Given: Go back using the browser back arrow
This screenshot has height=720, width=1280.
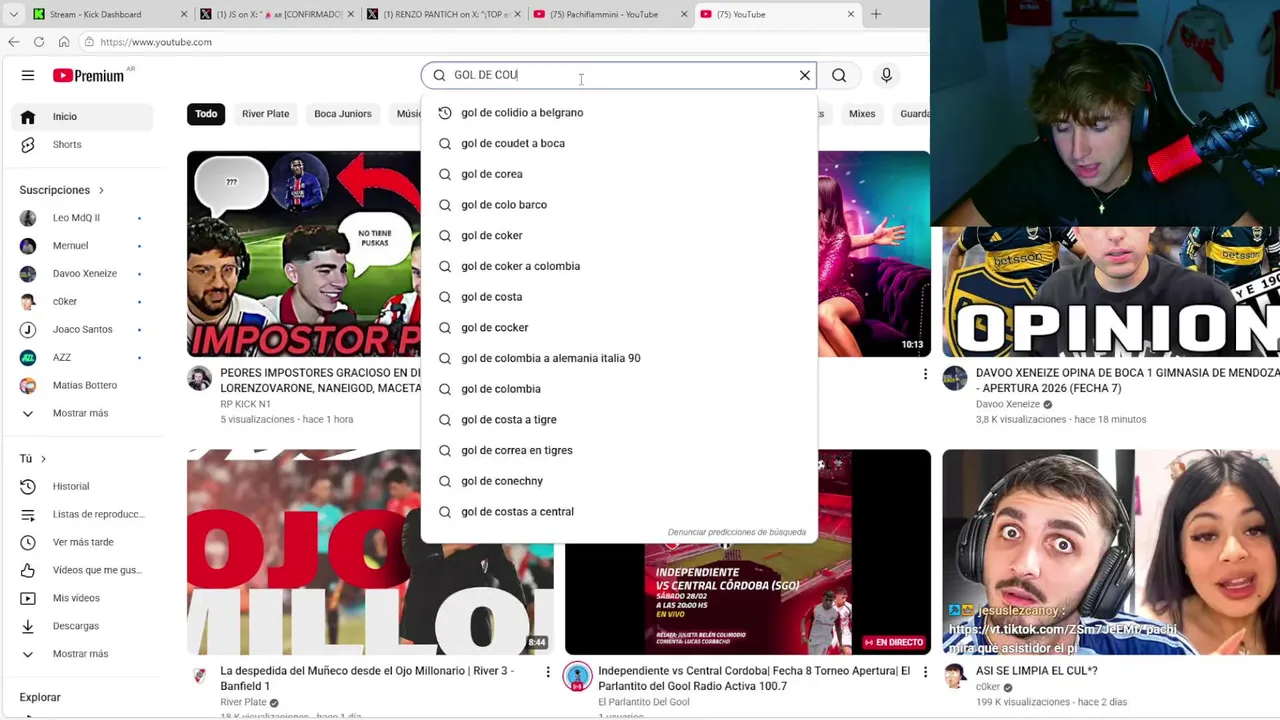Looking at the screenshot, I should pyautogui.click(x=13, y=42).
